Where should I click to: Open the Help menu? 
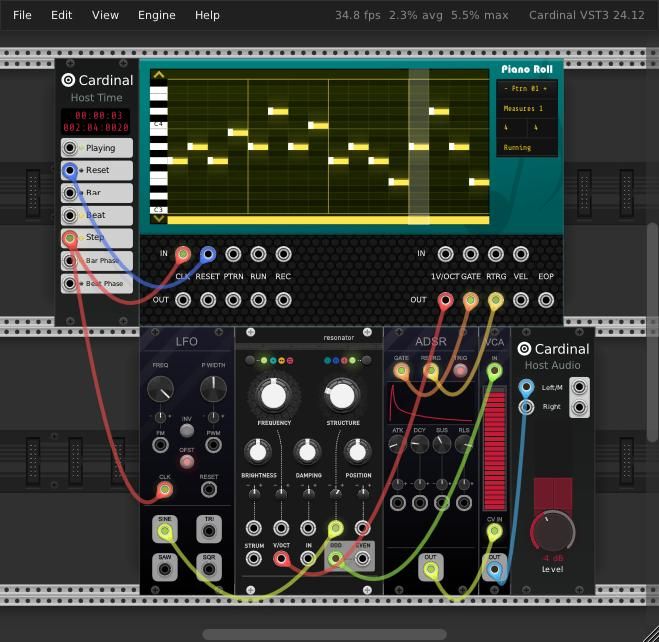pos(207,15)
